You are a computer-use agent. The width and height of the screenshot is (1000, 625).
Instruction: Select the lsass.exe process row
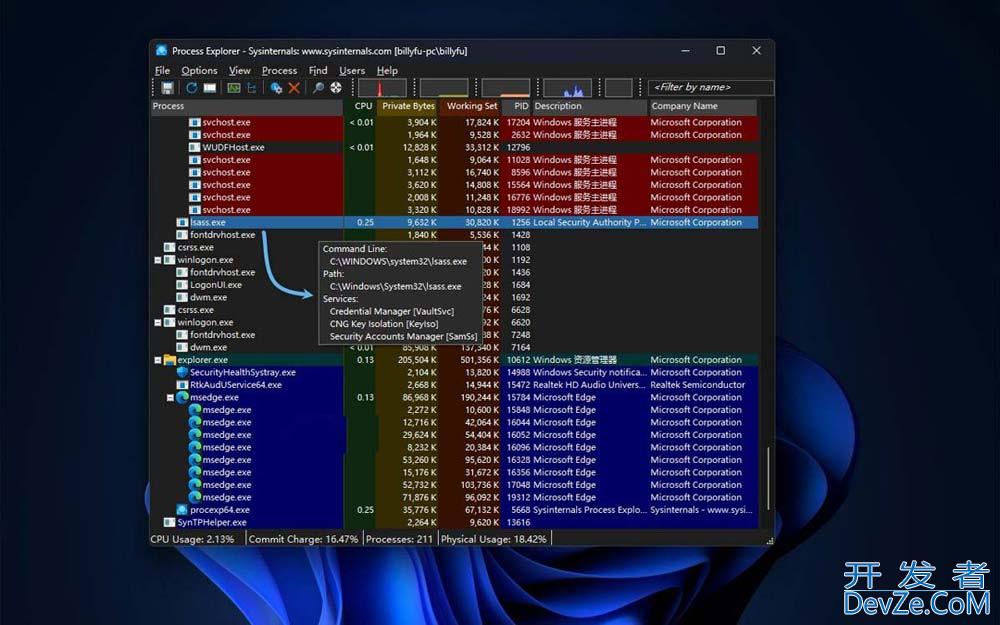pyautogui.click(x=454, y=223)
